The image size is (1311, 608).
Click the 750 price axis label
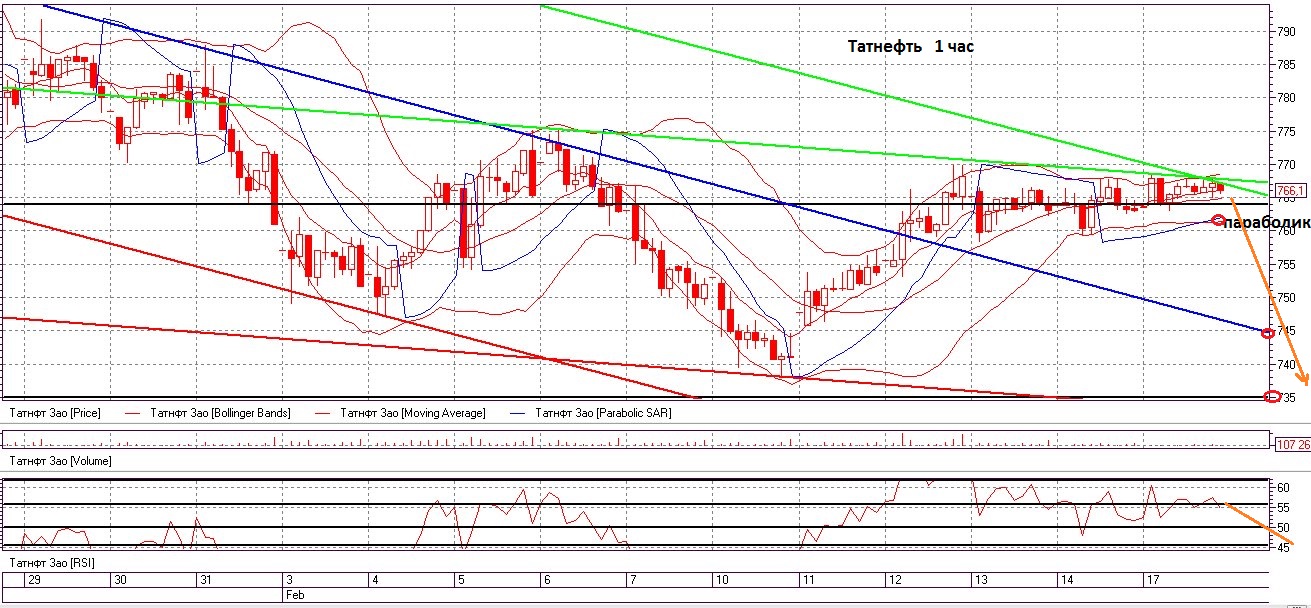click(x=1286, y=298)
